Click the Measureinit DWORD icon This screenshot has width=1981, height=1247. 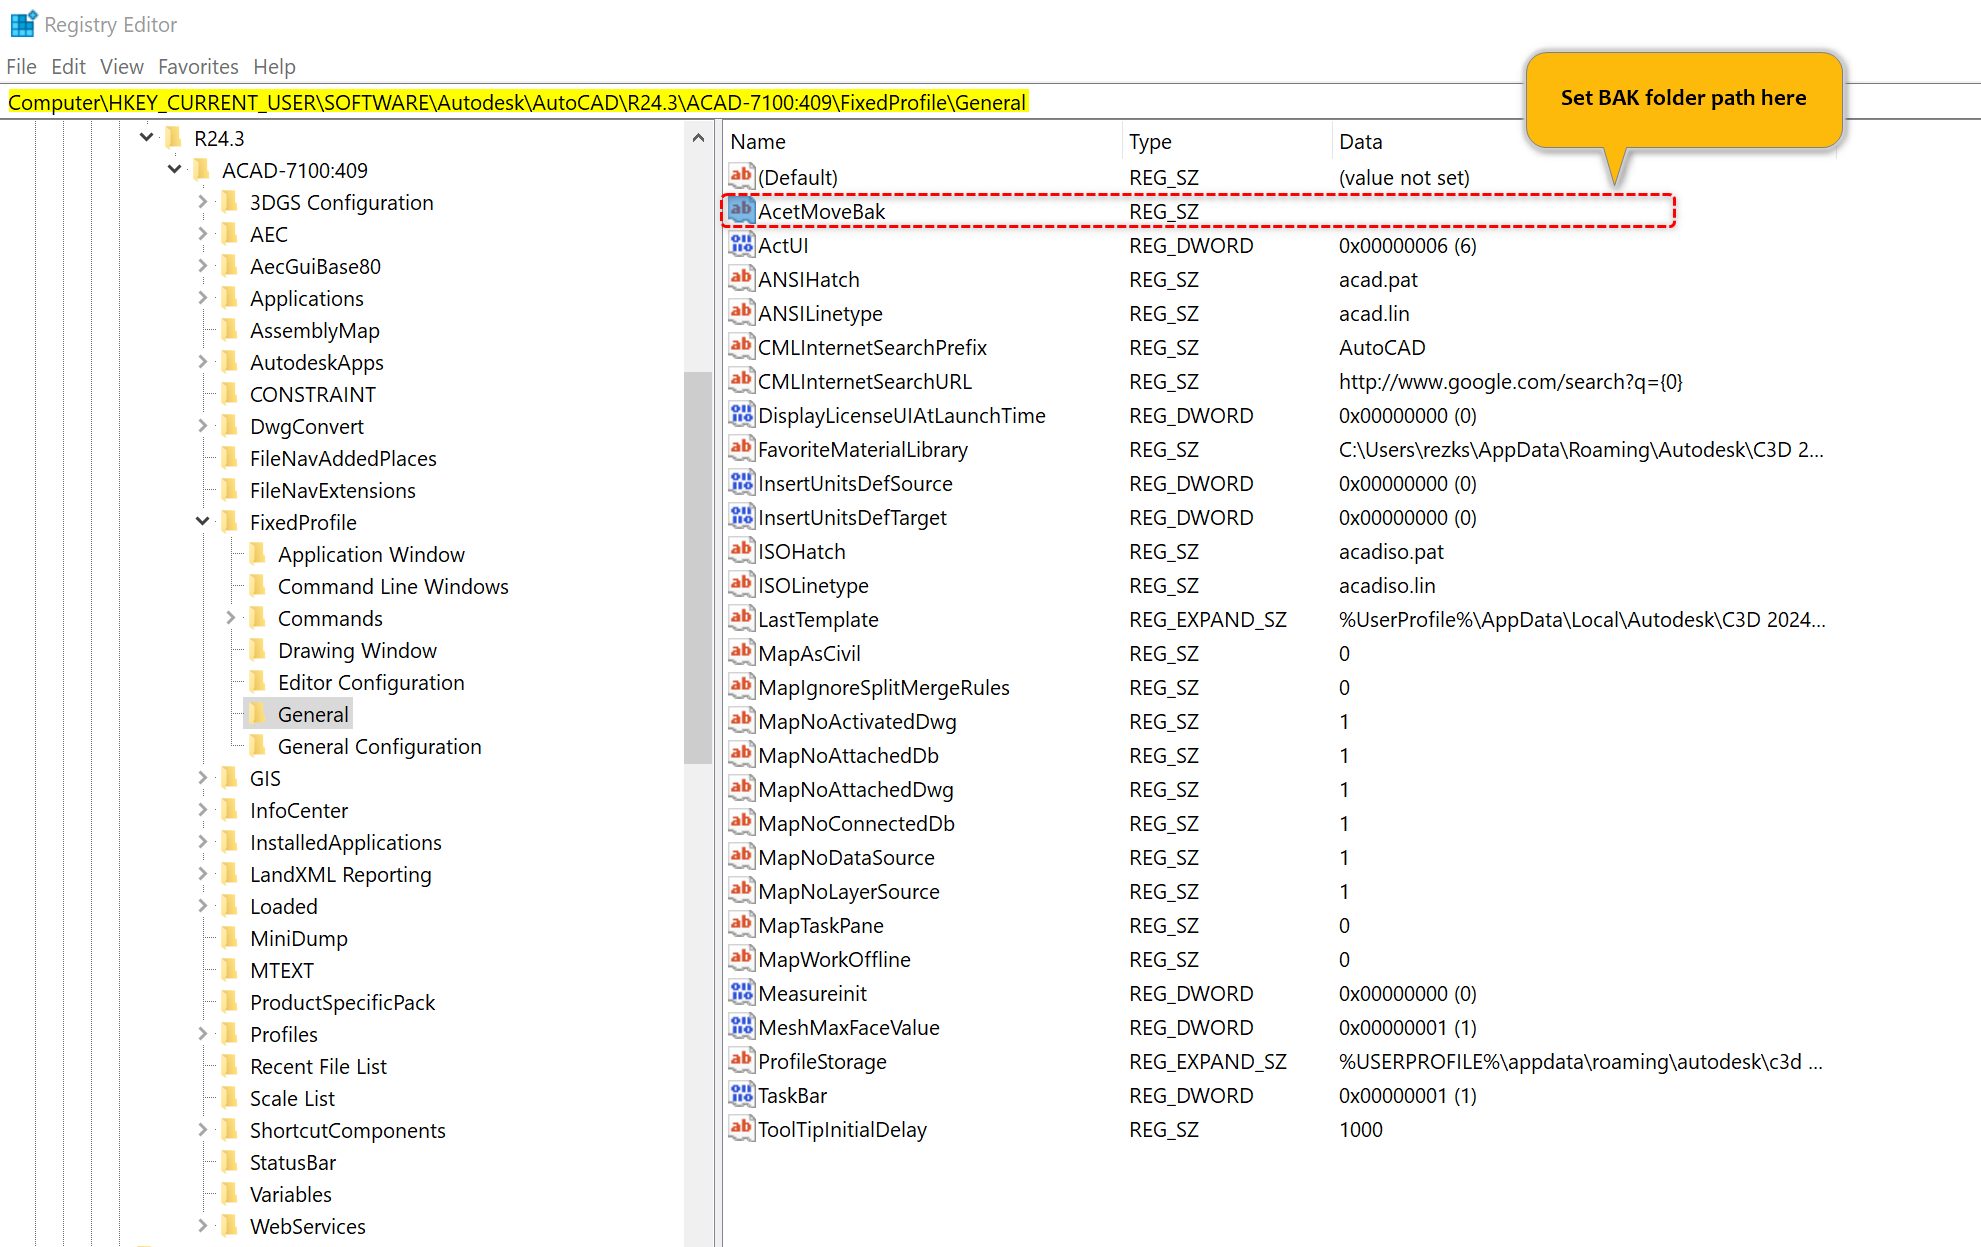point(741,992)
